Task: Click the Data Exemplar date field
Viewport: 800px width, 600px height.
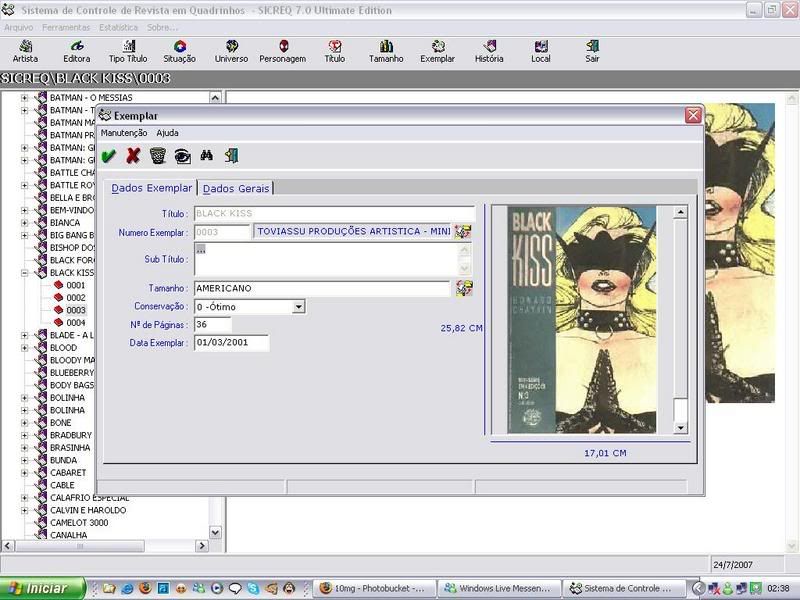Action: [232, 342]
